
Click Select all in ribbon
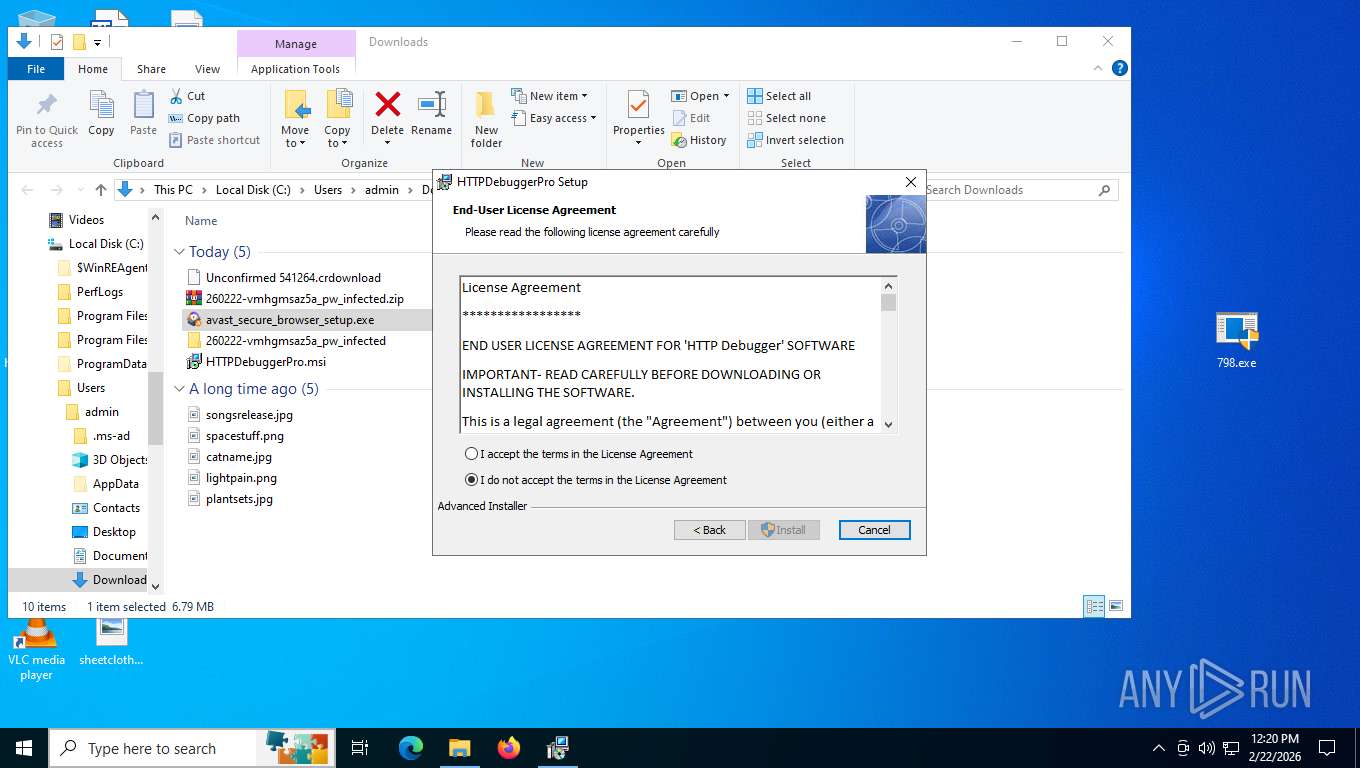pyautogui.click(x=779, y=96)
